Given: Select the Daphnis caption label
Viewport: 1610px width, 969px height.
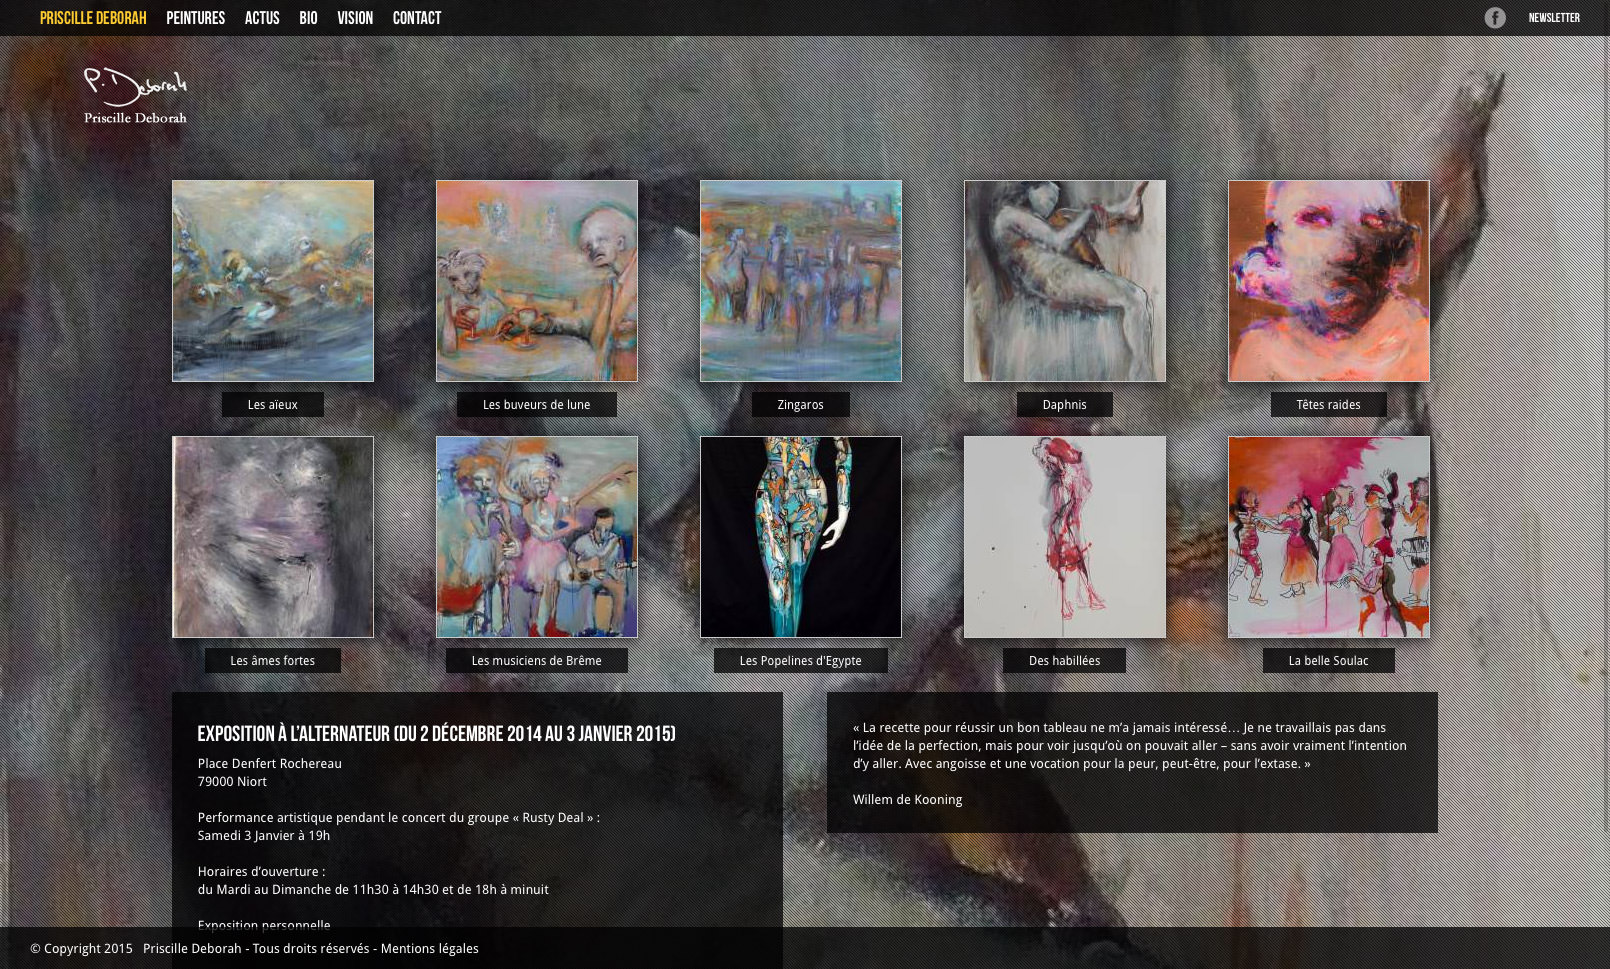Looking at the screenshot, I should 1064,405.
